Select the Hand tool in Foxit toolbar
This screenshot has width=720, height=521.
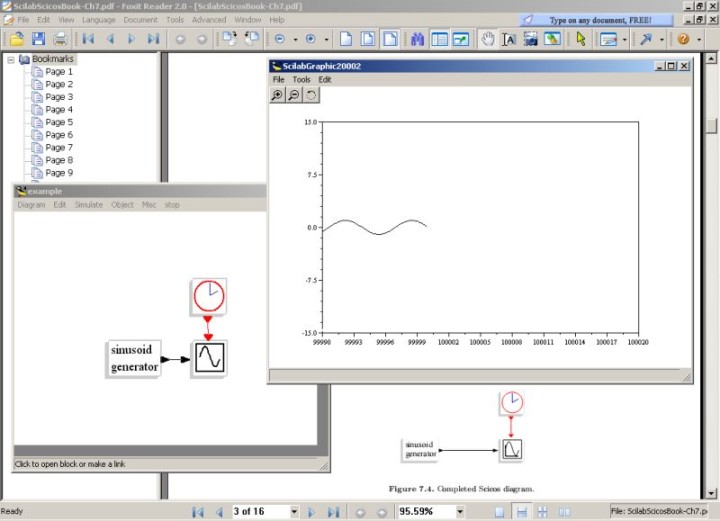(487, 39)
